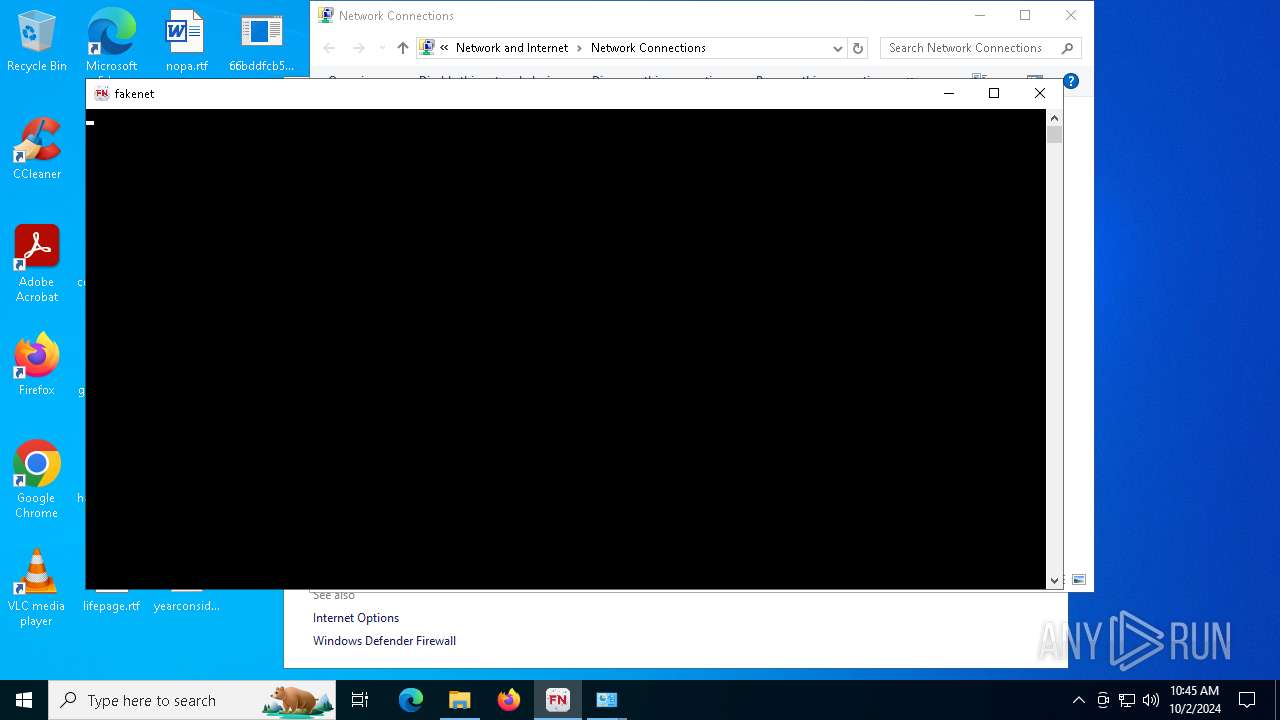Open the Internet Options link

tap(356, 618)
